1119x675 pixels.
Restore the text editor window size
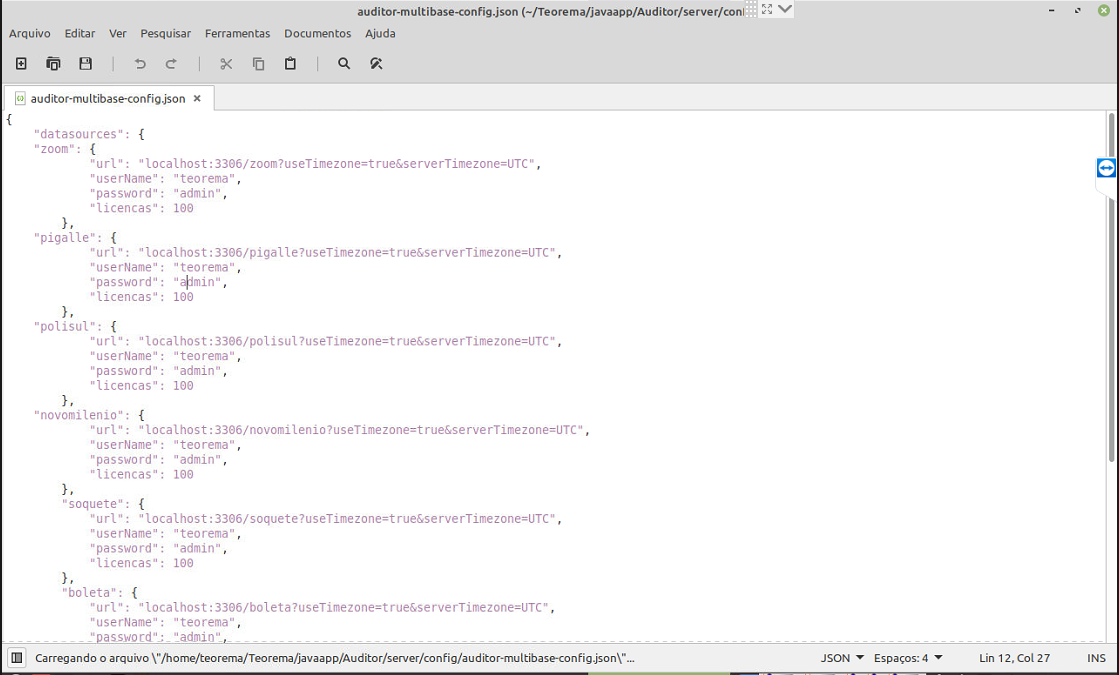(1078, 11)
